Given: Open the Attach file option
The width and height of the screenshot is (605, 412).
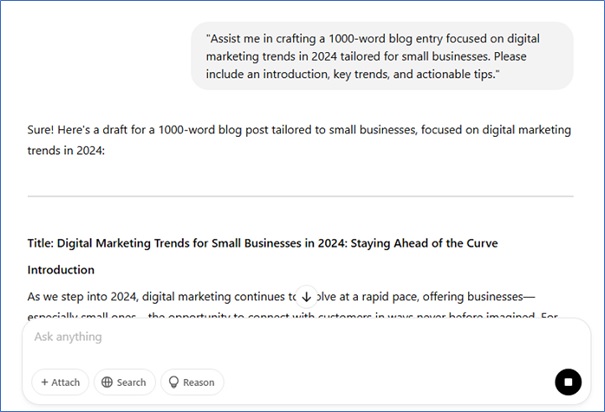Looking at the screenshot, I should click(x=60, y=382).
